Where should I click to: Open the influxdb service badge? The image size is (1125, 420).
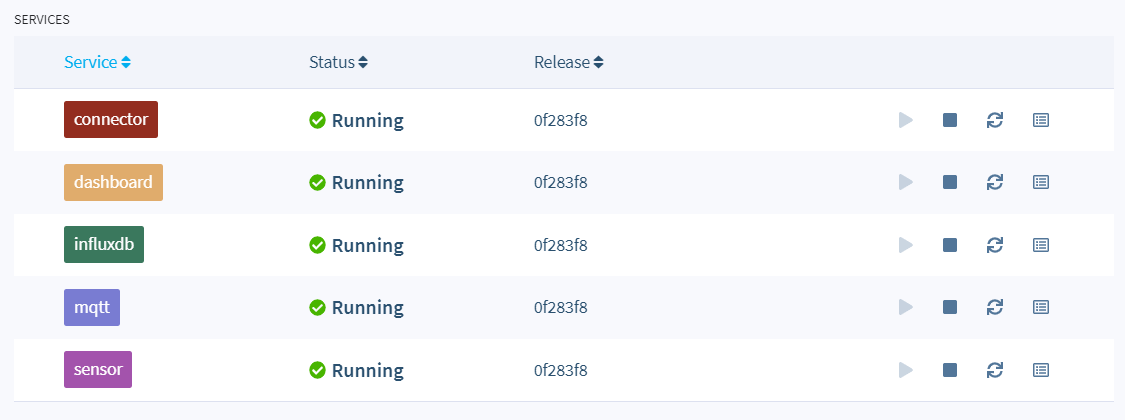coord(104,245)
